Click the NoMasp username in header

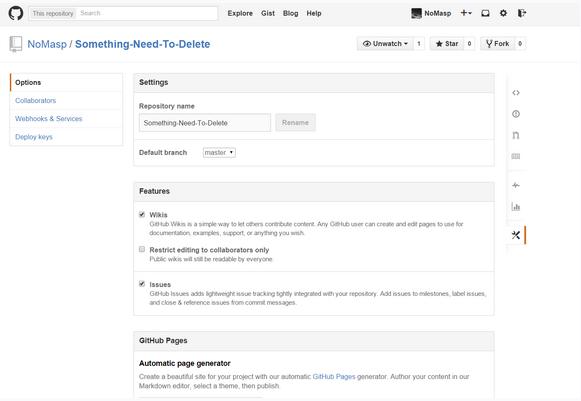click(438, 13)
